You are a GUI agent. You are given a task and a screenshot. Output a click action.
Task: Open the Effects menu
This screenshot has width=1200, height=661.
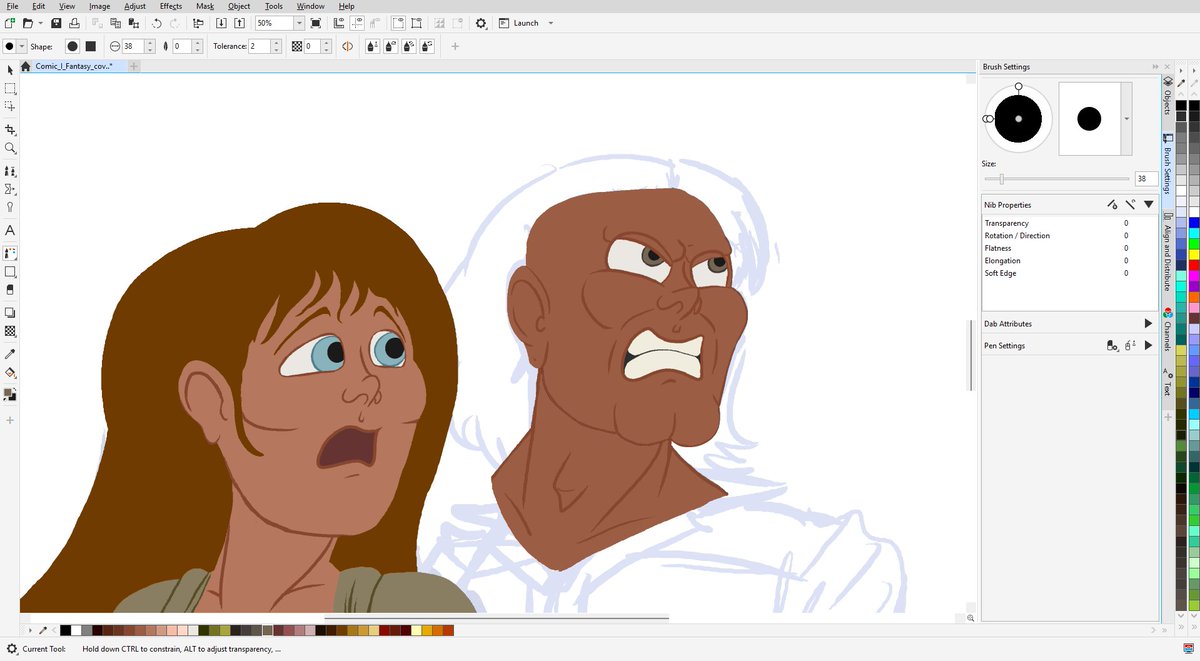171,6
